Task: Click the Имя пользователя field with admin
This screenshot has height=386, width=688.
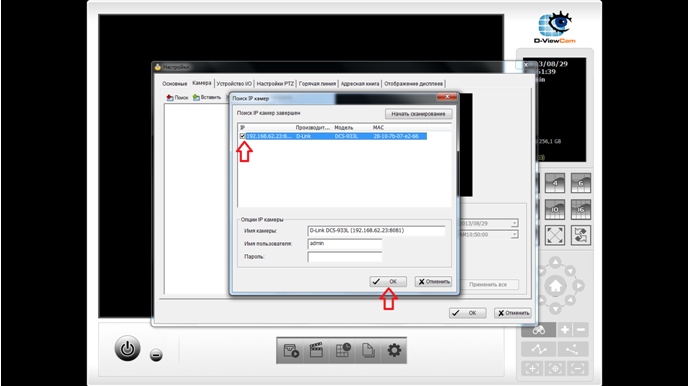Action: tap(344, 243)
